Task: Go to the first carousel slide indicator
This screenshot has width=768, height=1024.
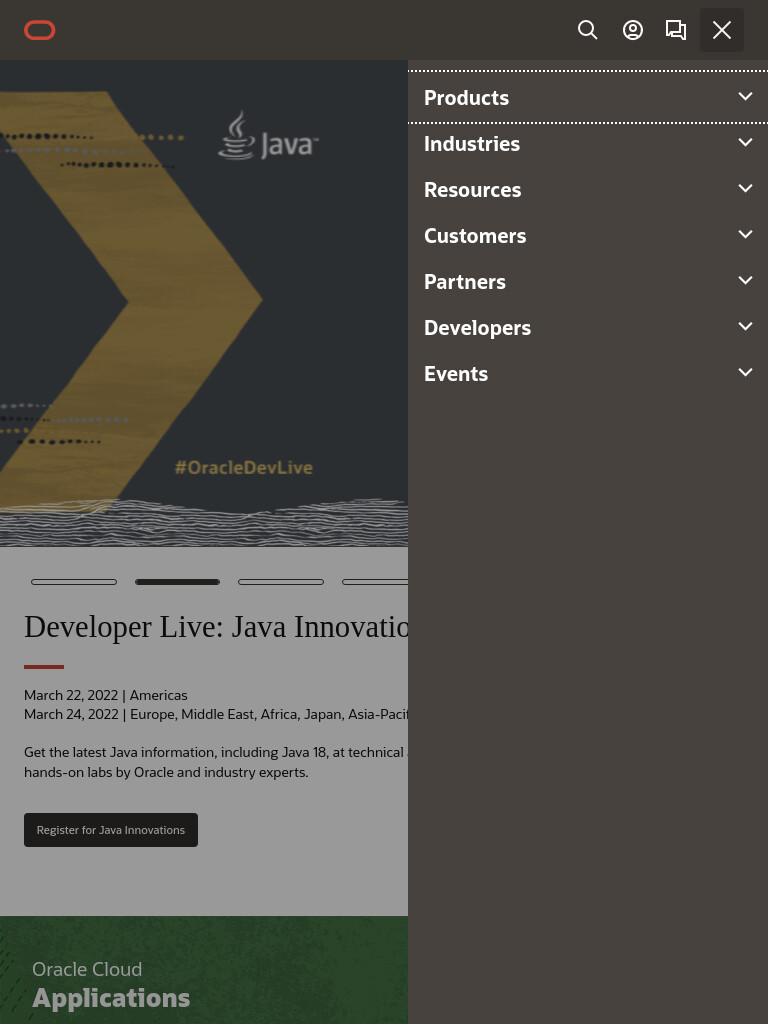Action: click(x=74, y=582)
